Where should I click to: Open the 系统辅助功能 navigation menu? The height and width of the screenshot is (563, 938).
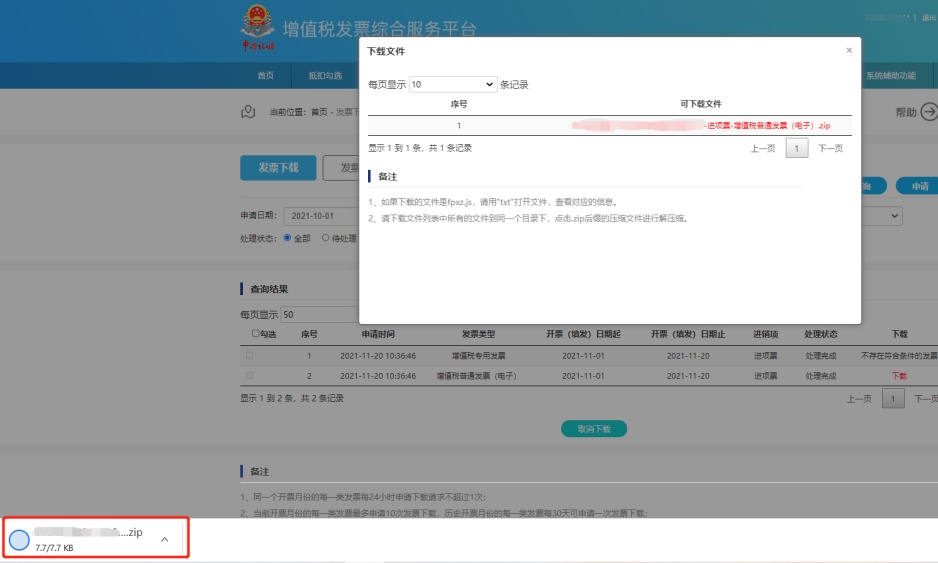pos(890,76)
